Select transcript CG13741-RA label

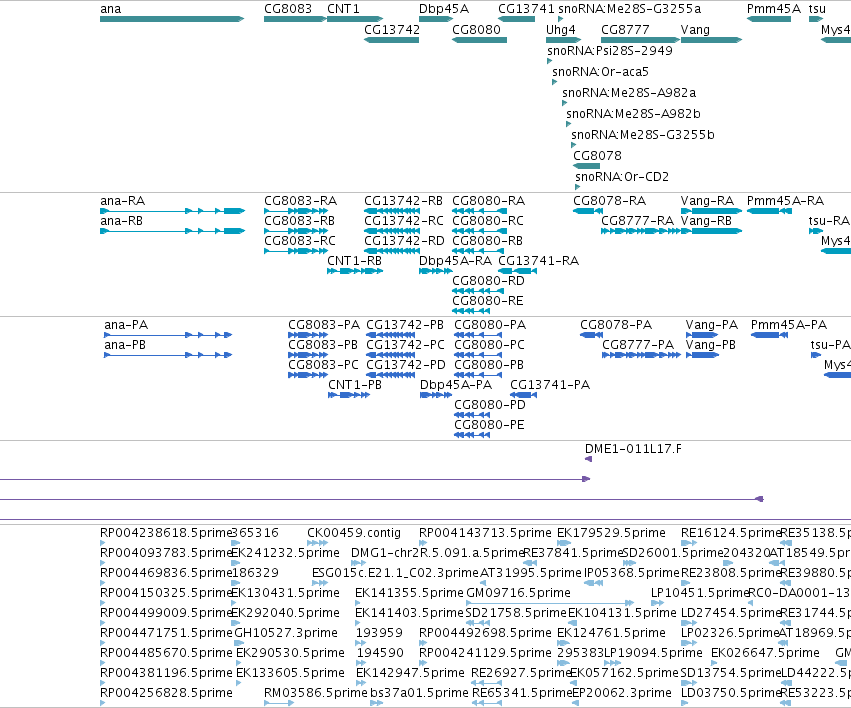point(538,261)
